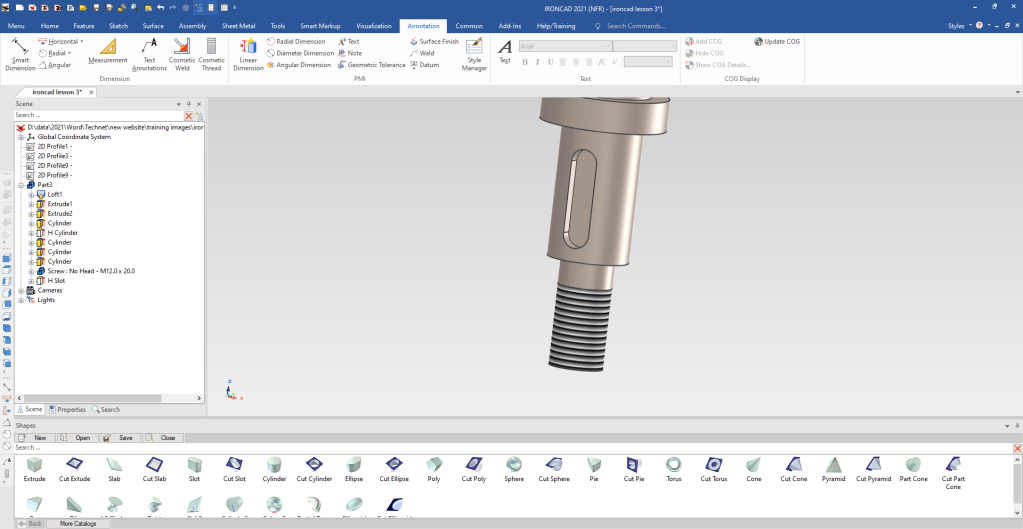Switch to Properties tab in Scene panel
Image resolution: width=1023 pixels, height=529 pixels.
click(x=67, y=409)
